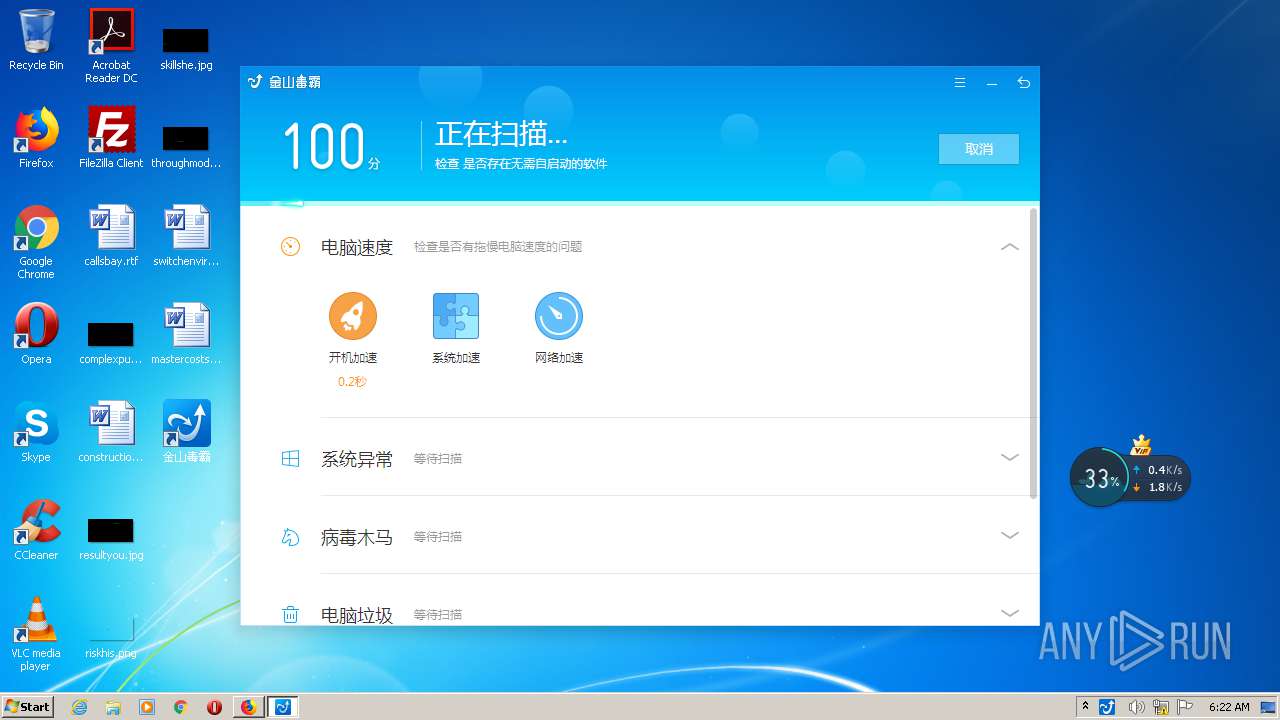Click Opera icon in taskbar
Screen dimensions: 1280x720
214,707
